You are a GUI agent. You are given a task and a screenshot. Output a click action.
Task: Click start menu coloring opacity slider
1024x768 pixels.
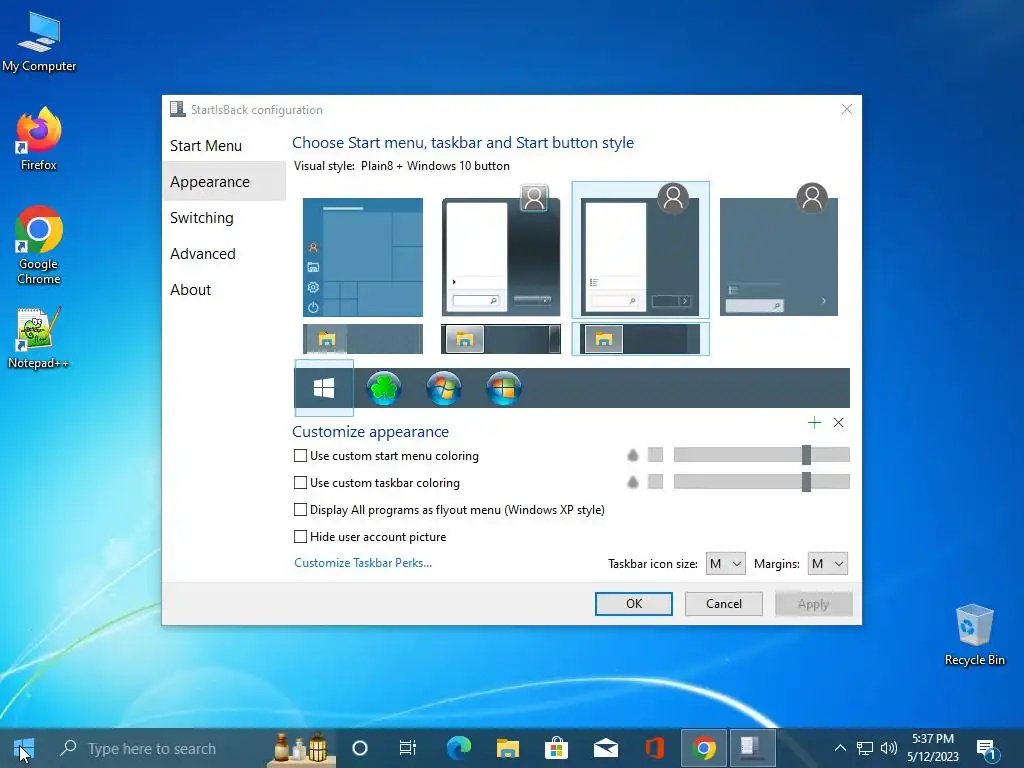[x=761, y=455]
